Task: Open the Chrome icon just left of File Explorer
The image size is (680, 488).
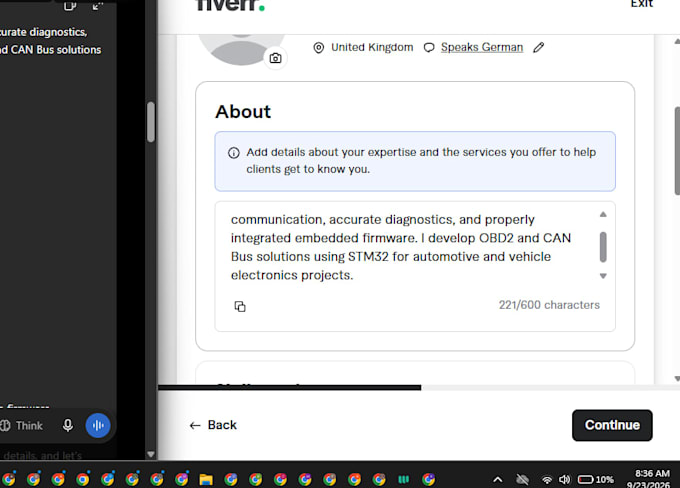Action: point(181,479)
